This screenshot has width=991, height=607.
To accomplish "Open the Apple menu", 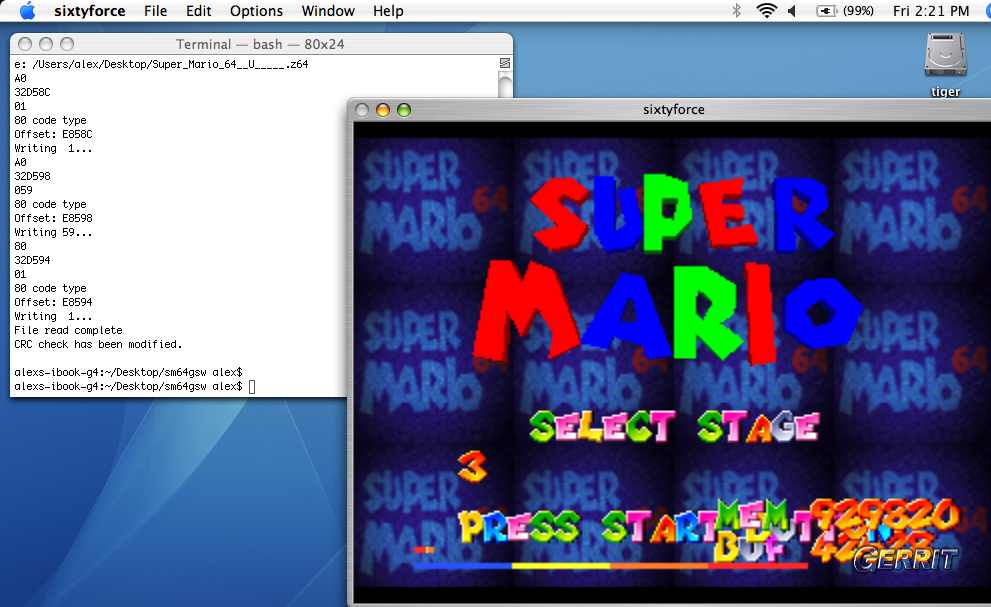I will coord(27,11).
